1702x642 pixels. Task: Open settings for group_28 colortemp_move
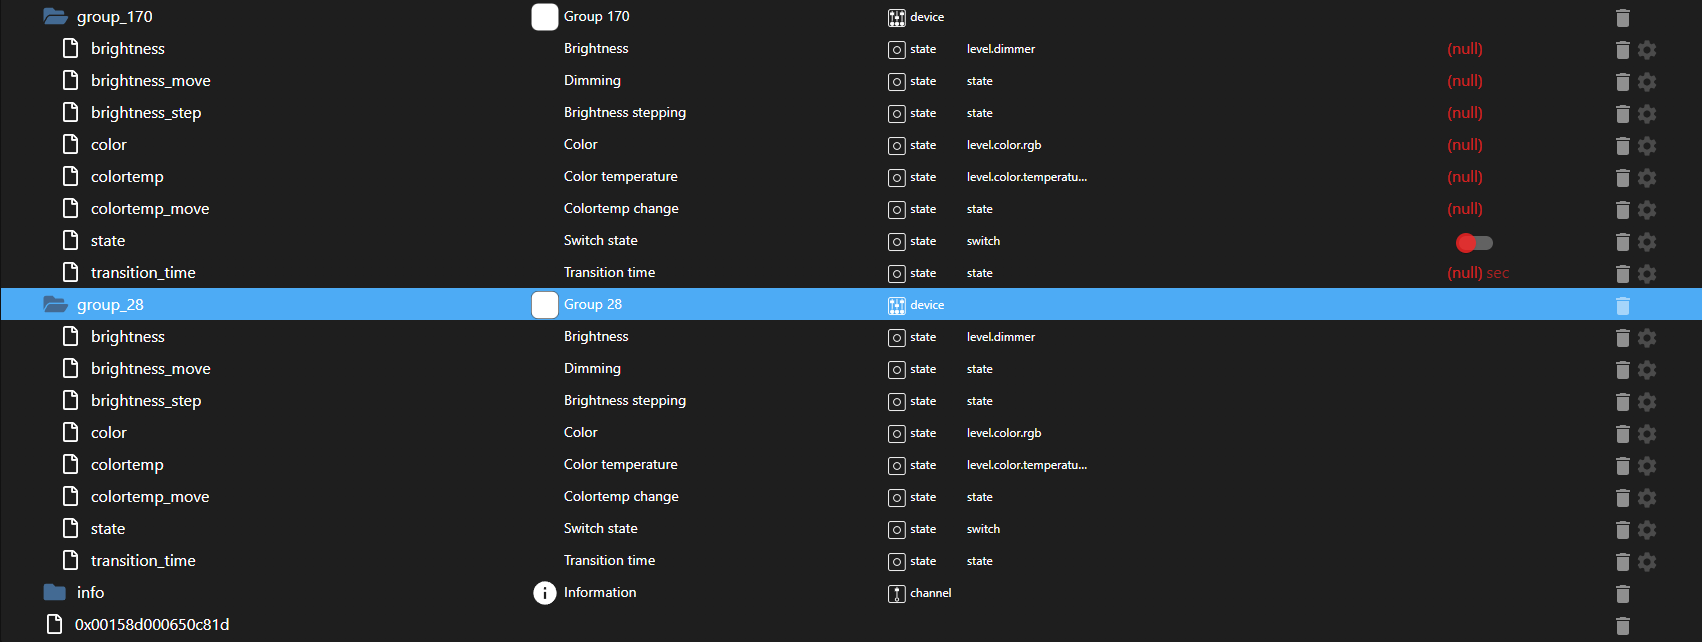(x=1647, y=497)
